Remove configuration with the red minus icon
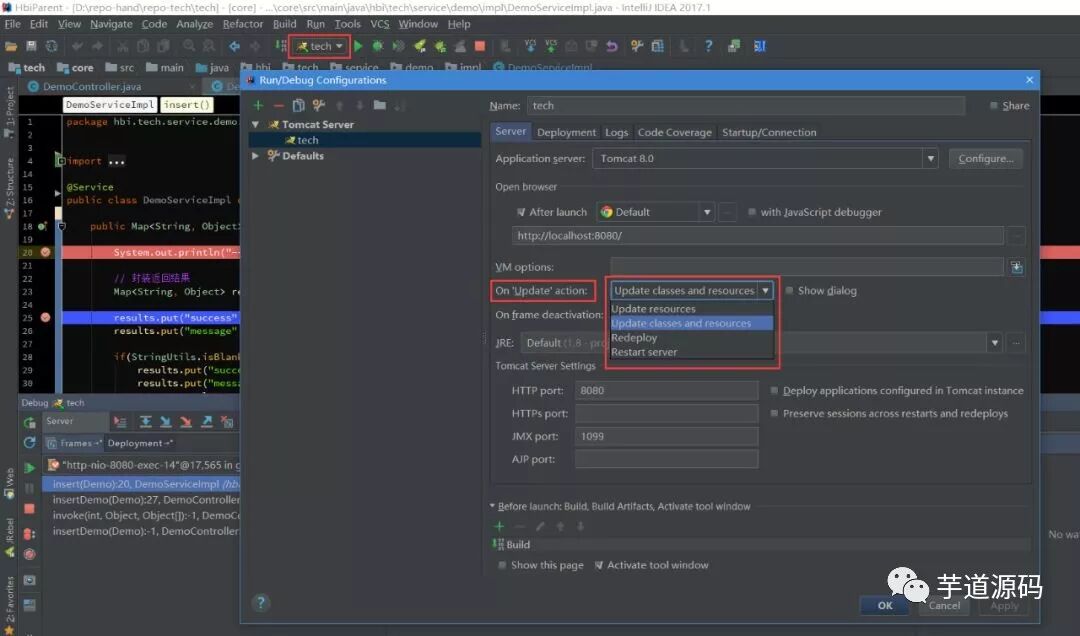The width and height of the screenshot is (1080, 636). click(278, 105)
